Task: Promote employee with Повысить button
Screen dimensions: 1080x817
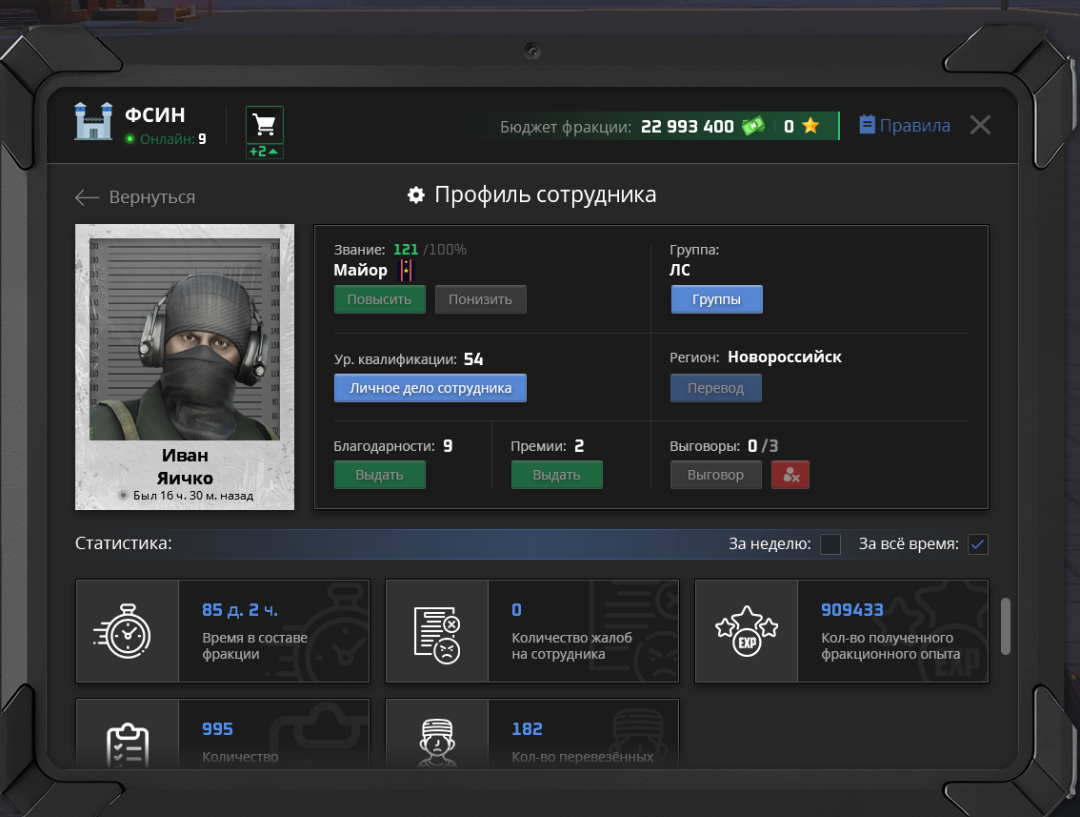Action: 379,299
